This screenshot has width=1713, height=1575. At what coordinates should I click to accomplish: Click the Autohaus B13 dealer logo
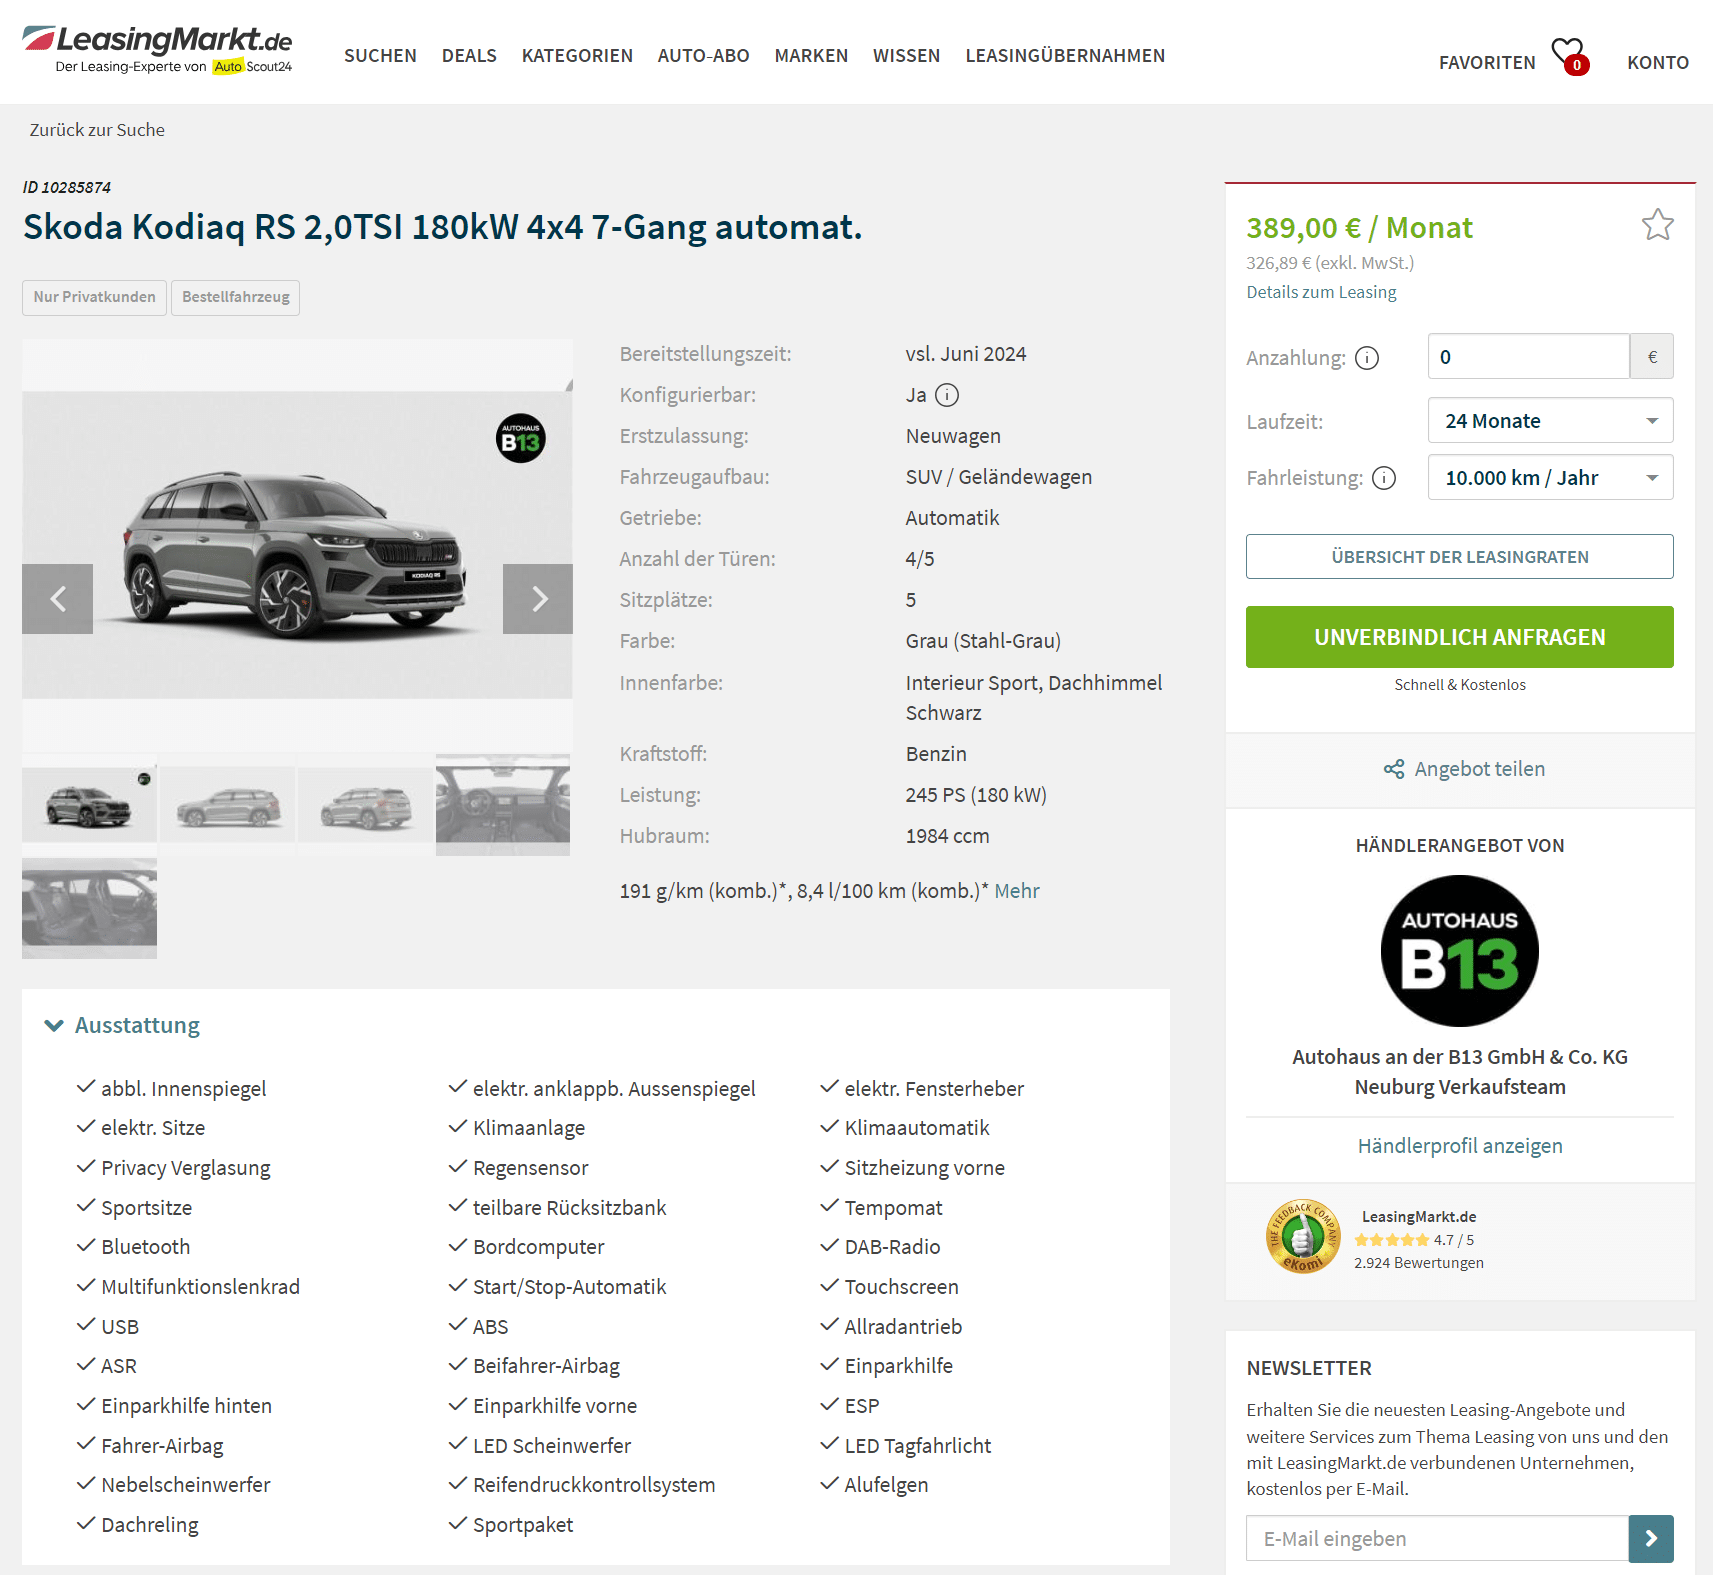tap(1459, 951)
